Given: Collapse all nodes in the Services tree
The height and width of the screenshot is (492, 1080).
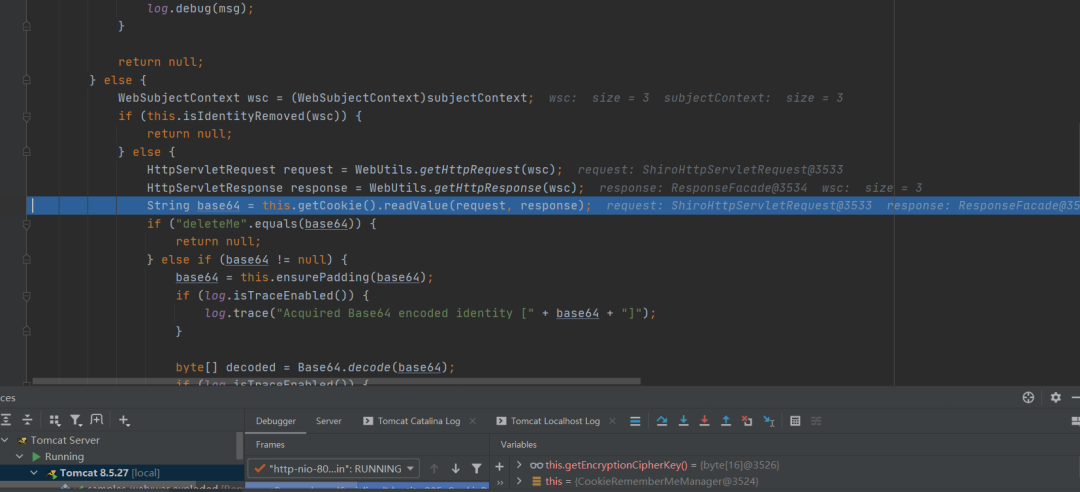Looking at the screenshot, I should coord(27,419).
